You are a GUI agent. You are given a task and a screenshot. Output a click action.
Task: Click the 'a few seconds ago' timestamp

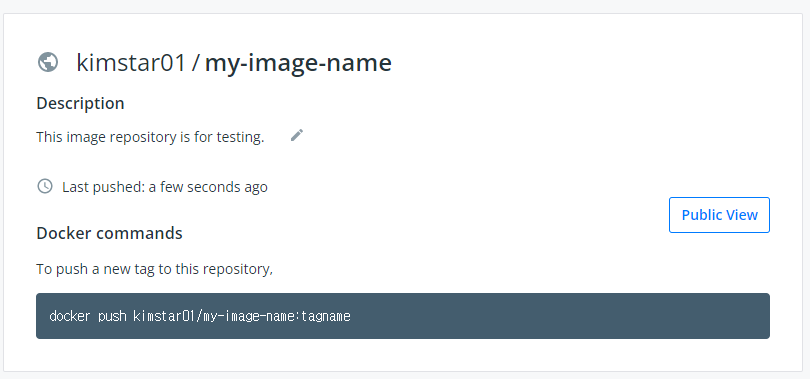[x=208, y=186]
